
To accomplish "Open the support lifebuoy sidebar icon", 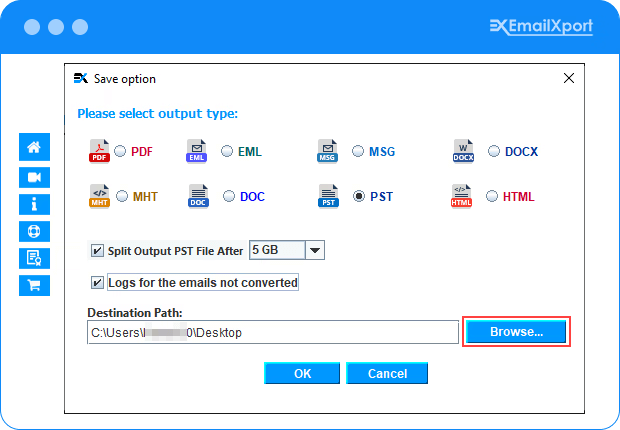I will click(34, 231).
